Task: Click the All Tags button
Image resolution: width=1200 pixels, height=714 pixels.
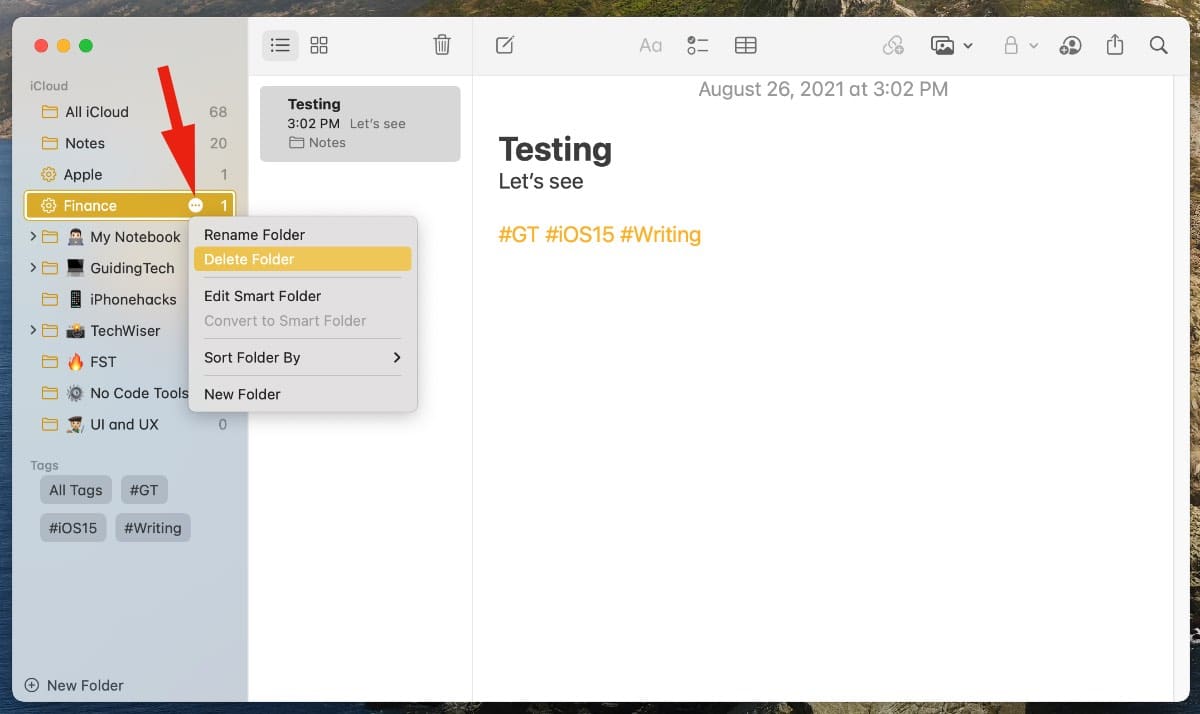Action: coord(76,490)
